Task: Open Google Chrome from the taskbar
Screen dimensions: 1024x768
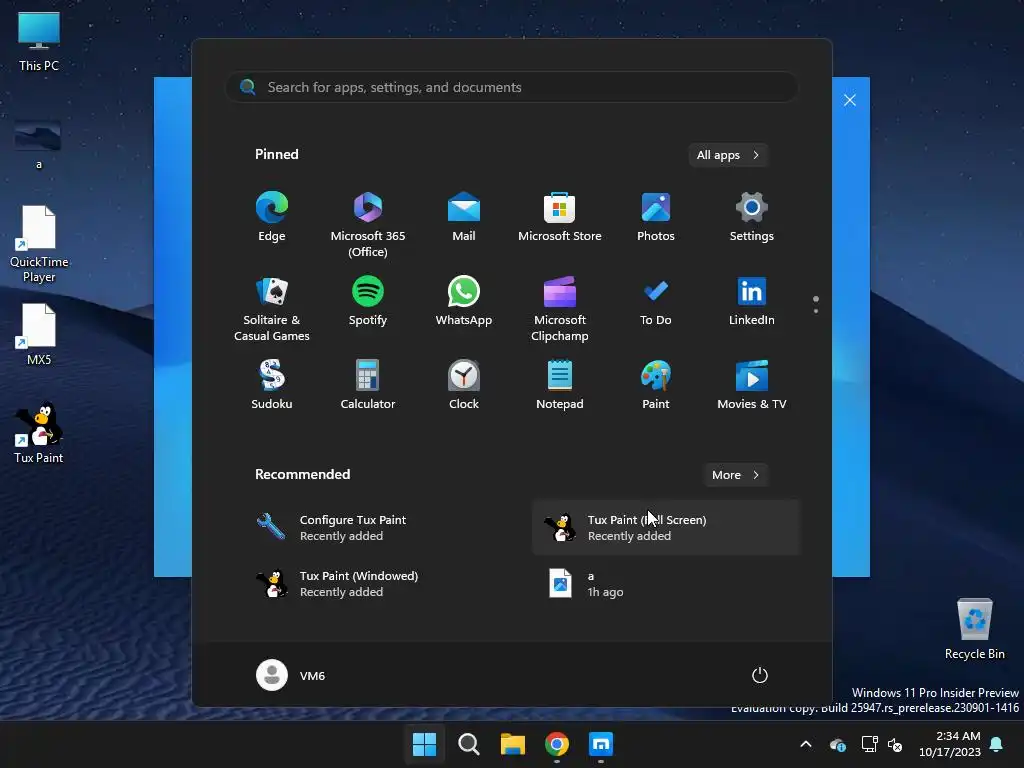Action: 557,744
